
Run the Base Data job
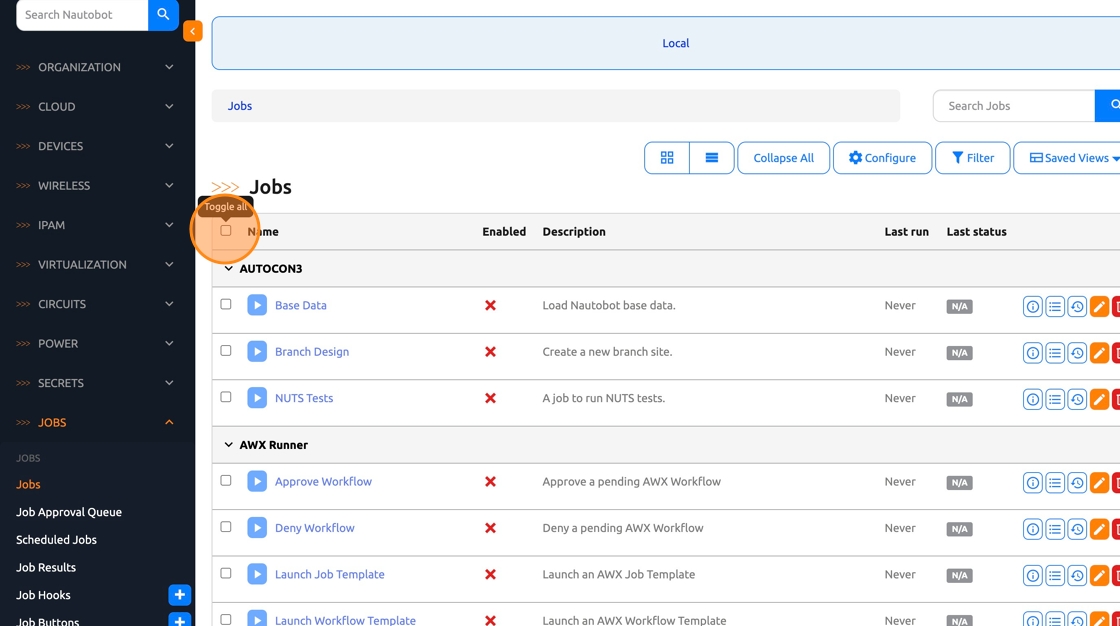tap(257, 305)
